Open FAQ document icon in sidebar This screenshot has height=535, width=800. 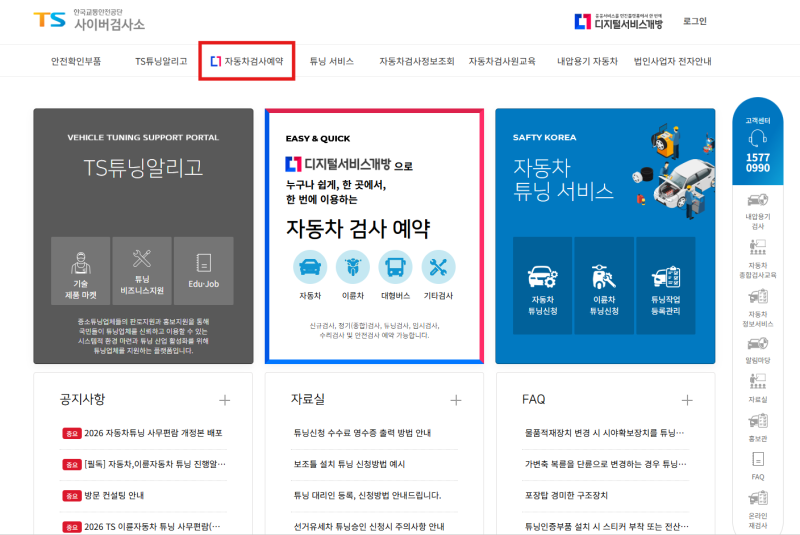tap(758, 460)
